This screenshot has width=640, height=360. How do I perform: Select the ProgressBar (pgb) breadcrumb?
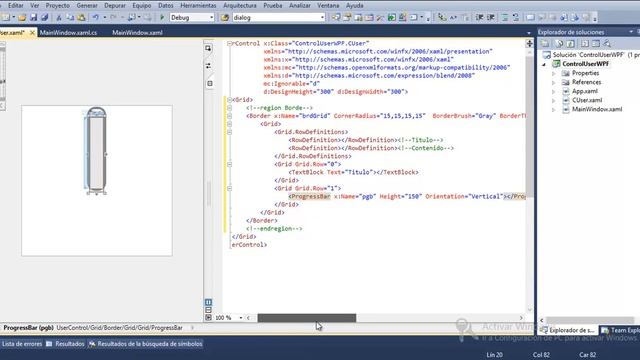click(29, 328)
